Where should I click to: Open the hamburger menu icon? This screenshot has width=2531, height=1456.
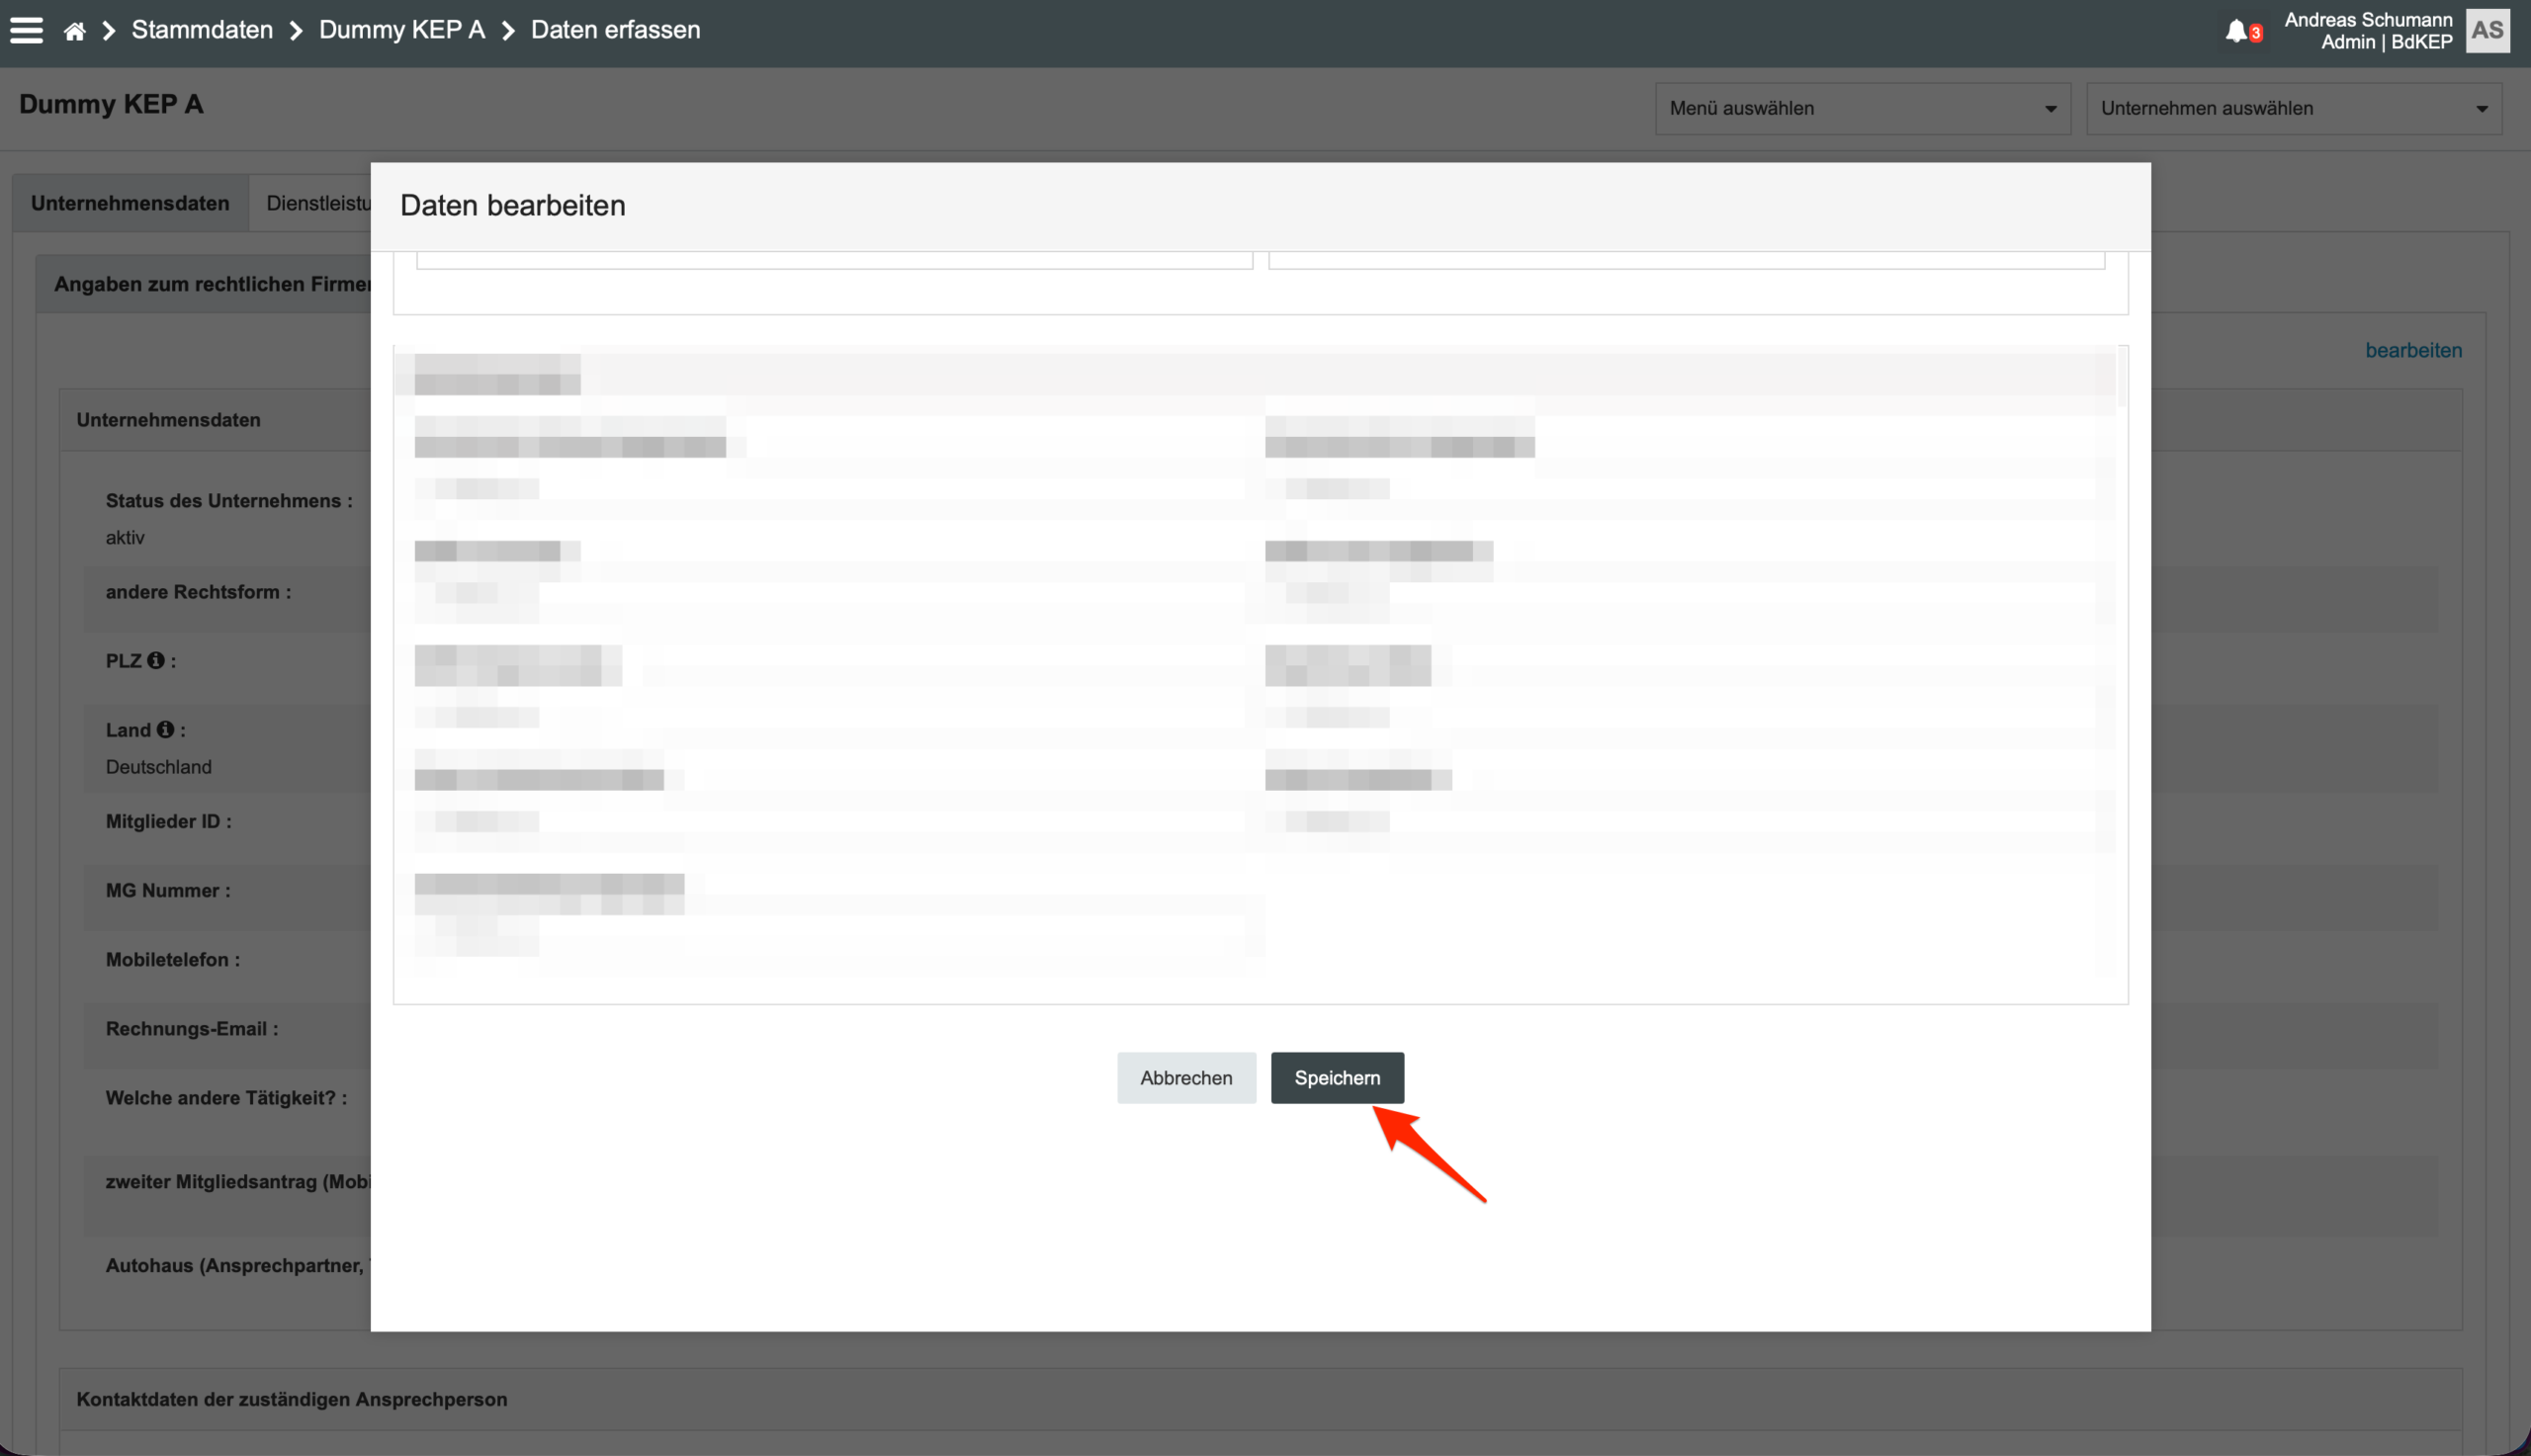pos(26,30)
